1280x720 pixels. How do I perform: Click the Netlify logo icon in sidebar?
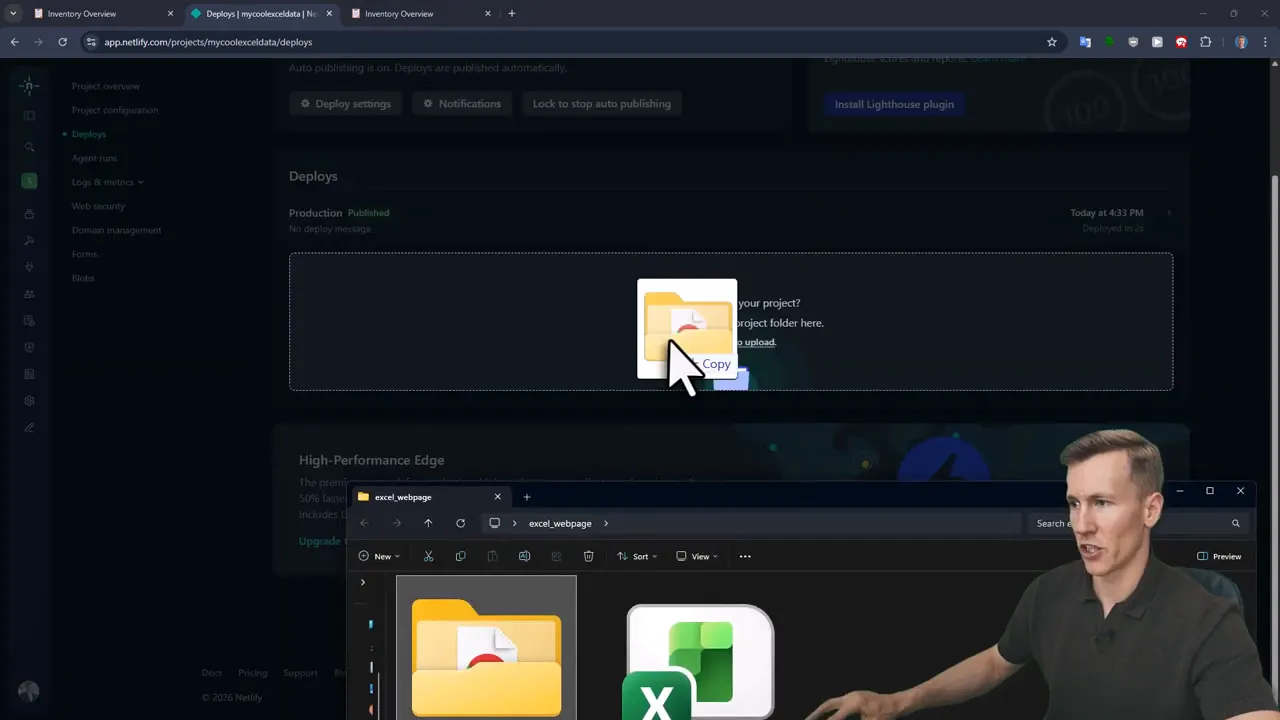(29, 86)
